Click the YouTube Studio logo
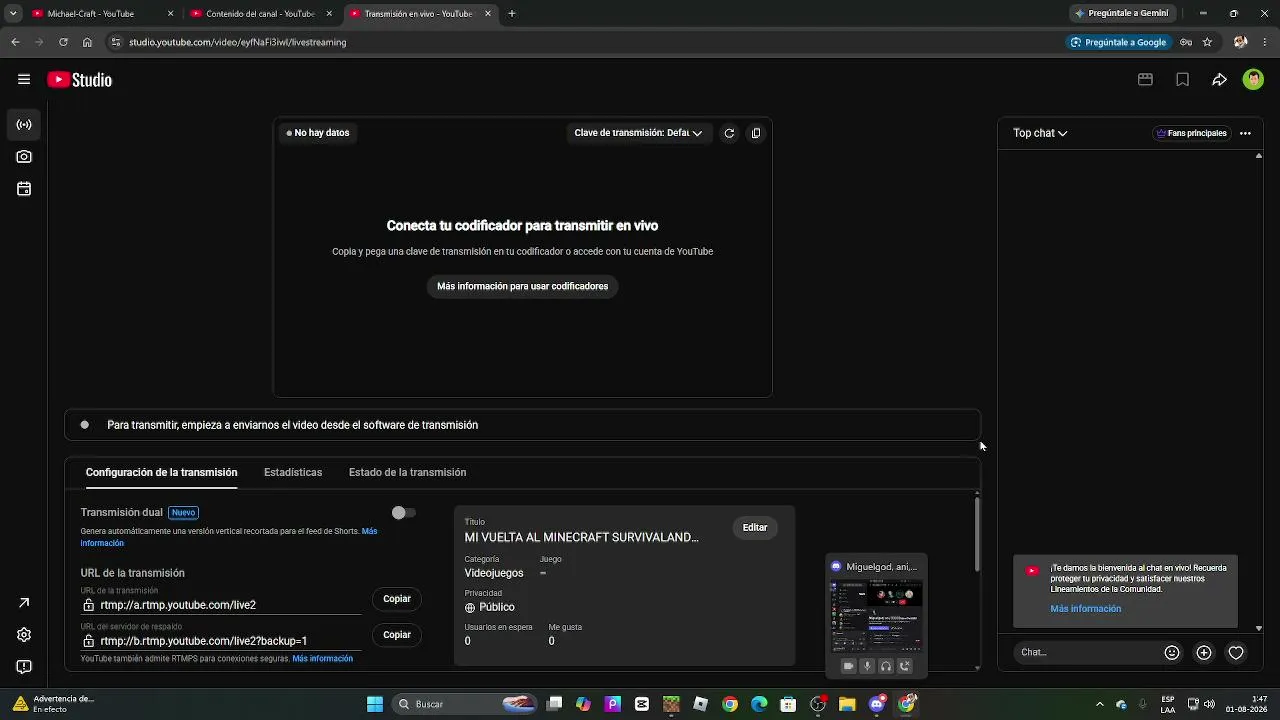 [x=79, y=80]
